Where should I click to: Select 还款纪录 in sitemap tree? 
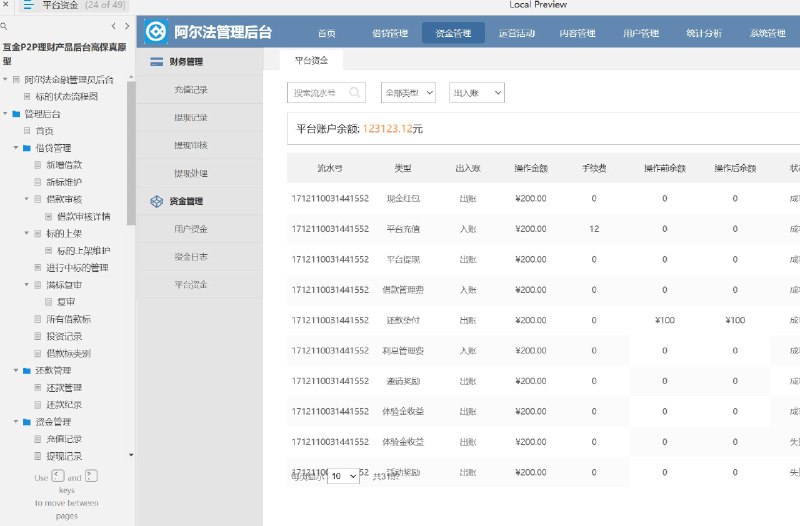(x=64, y=405)
